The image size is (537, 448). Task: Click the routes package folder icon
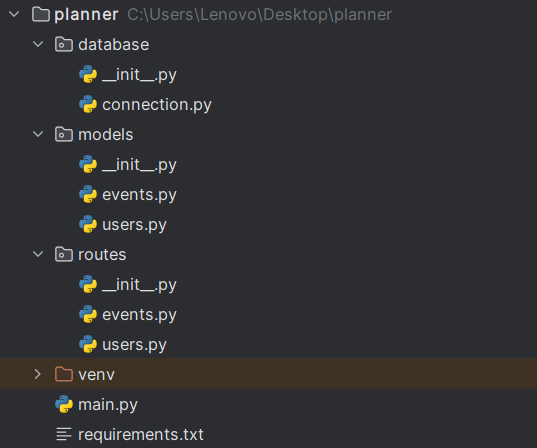[x=64, y=254]
